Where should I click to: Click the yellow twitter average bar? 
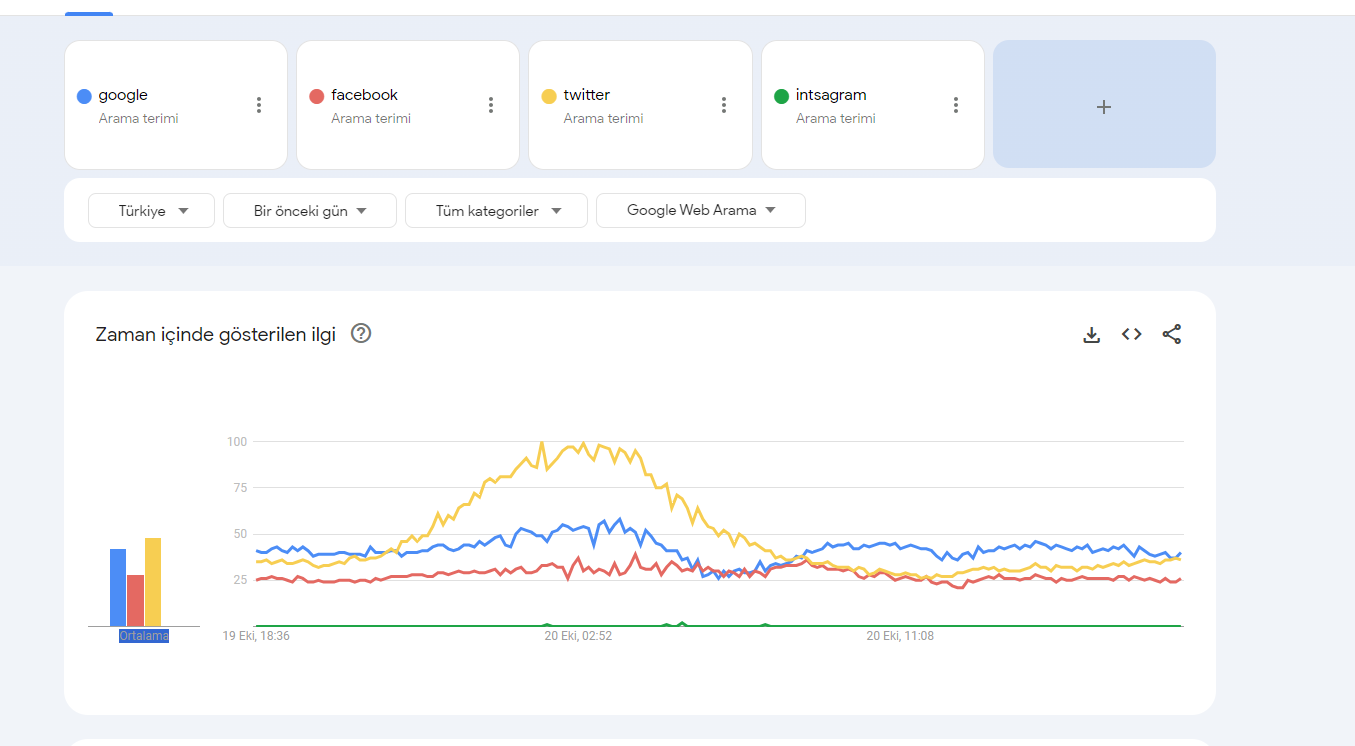point(153,582)
